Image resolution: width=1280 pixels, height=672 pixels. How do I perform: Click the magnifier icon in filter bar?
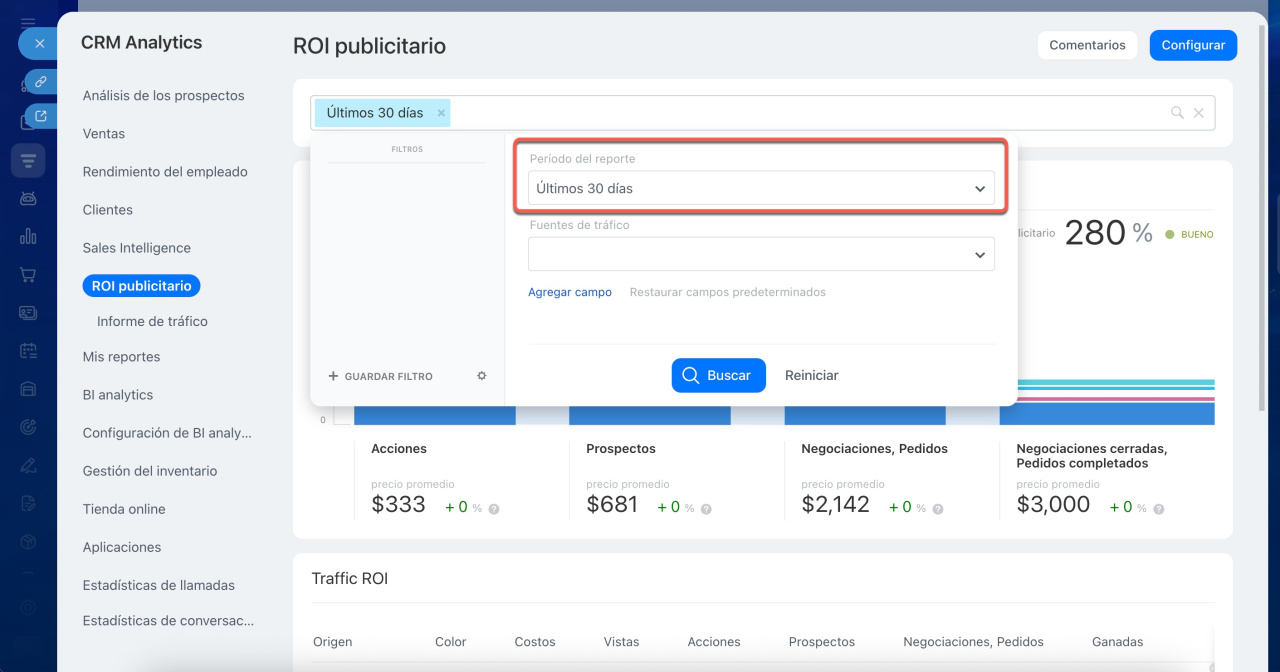click(1177, 113)
